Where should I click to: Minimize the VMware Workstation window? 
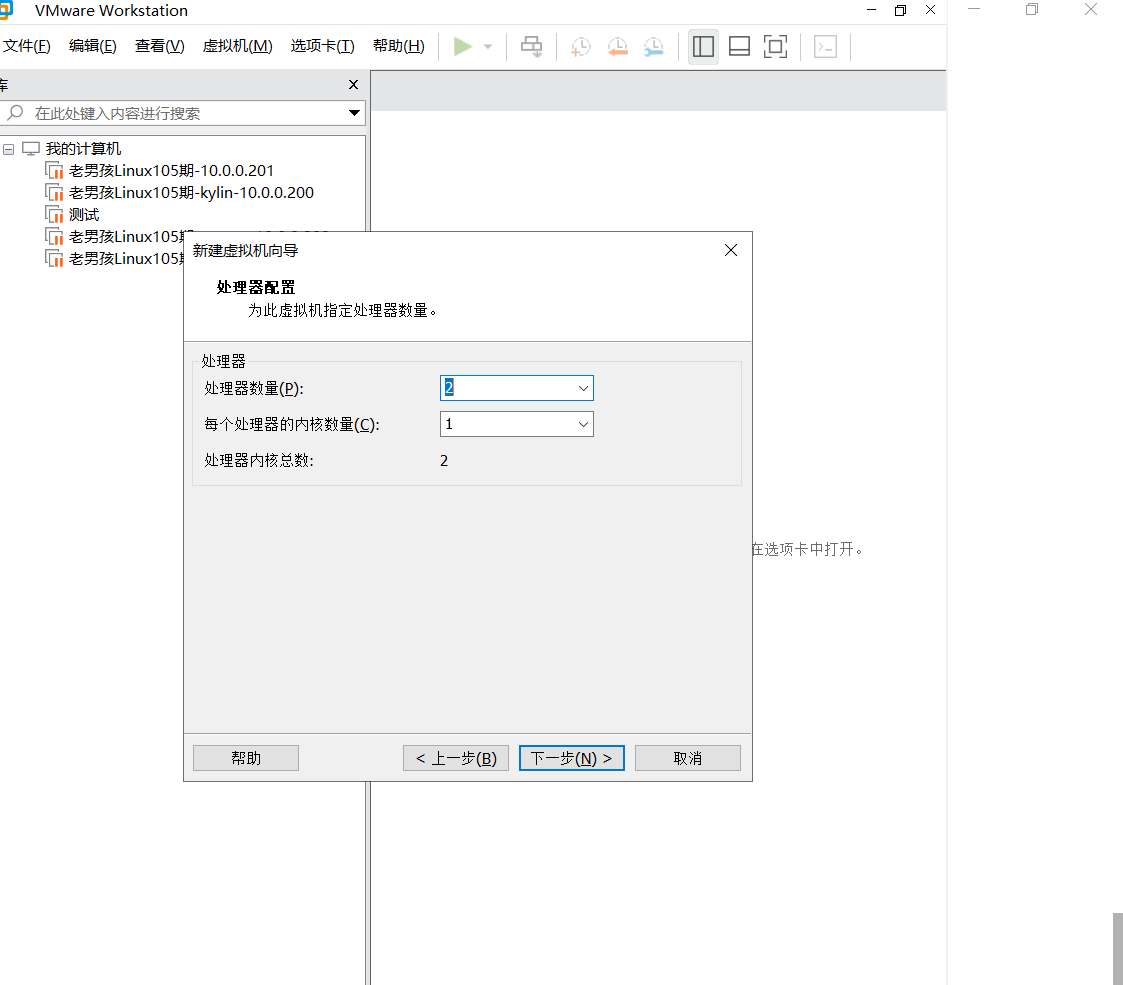(x=872, y=10)
